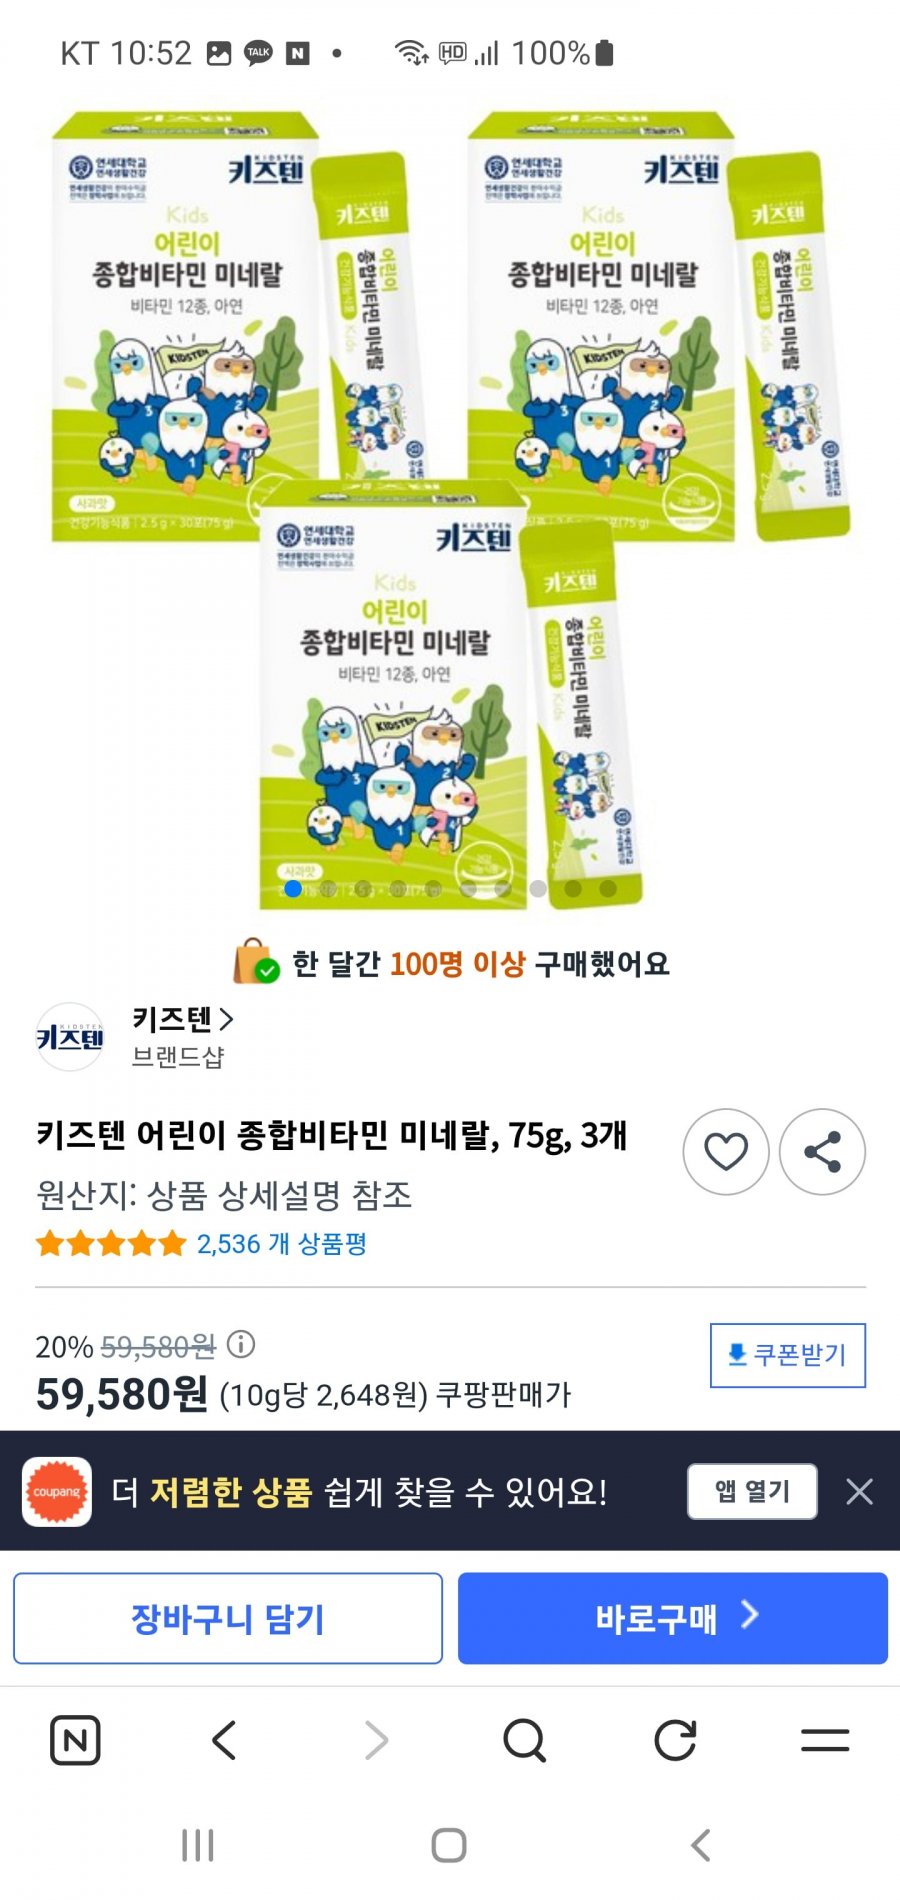Go back with browser back arrow

(225, 1740)
